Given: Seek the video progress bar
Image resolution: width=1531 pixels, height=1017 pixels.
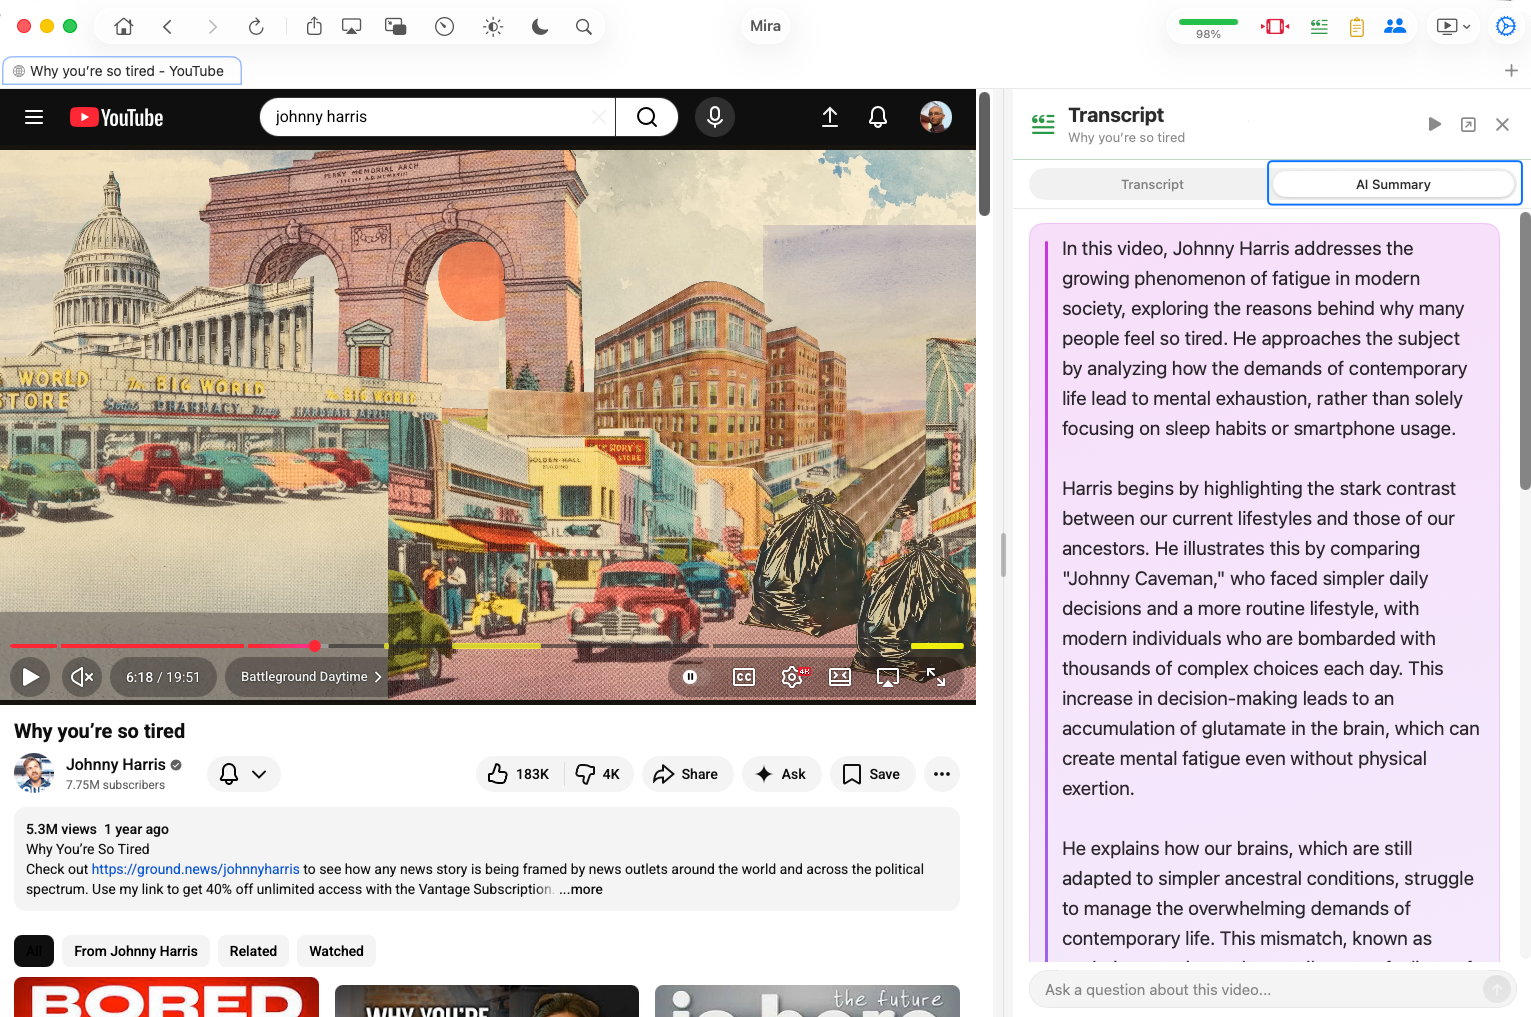Looking at the screenshot, I should [487, 646].
